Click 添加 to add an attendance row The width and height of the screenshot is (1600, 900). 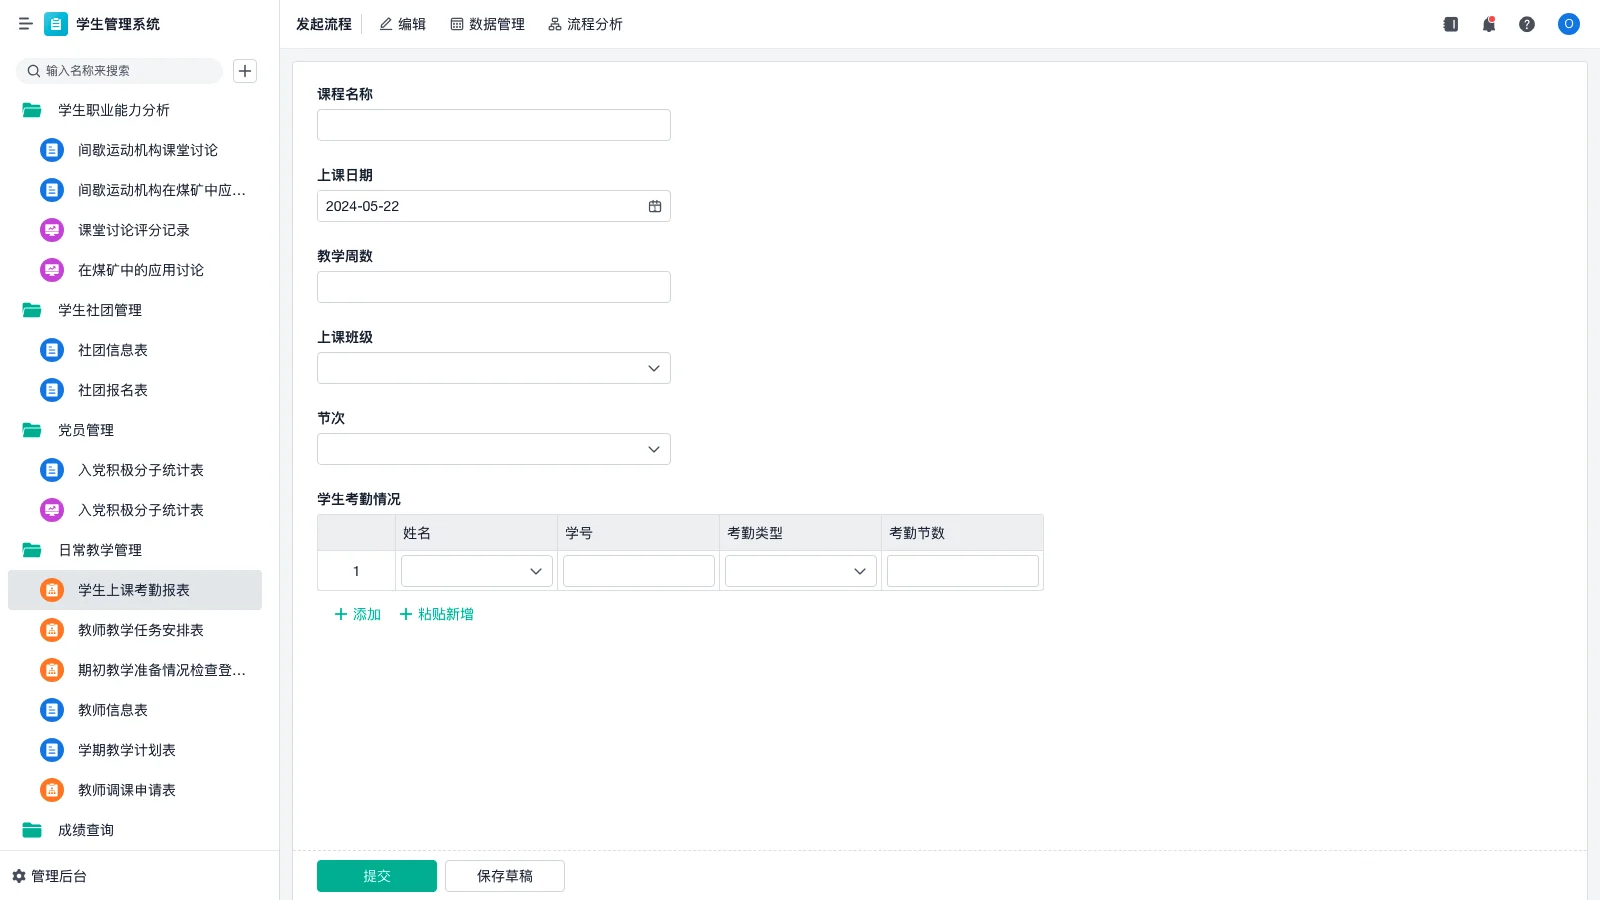click(356, 614)
